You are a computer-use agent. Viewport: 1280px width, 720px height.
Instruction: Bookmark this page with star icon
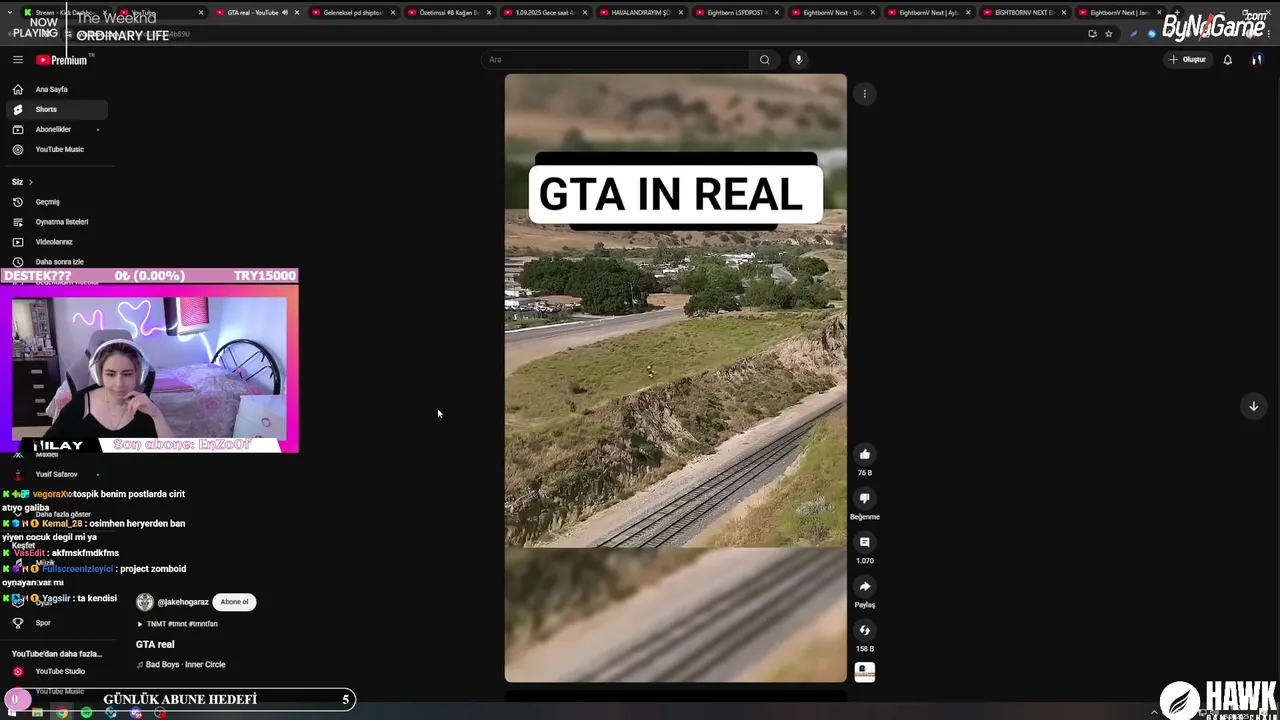pyautogui.click(x=1109, y=34)
